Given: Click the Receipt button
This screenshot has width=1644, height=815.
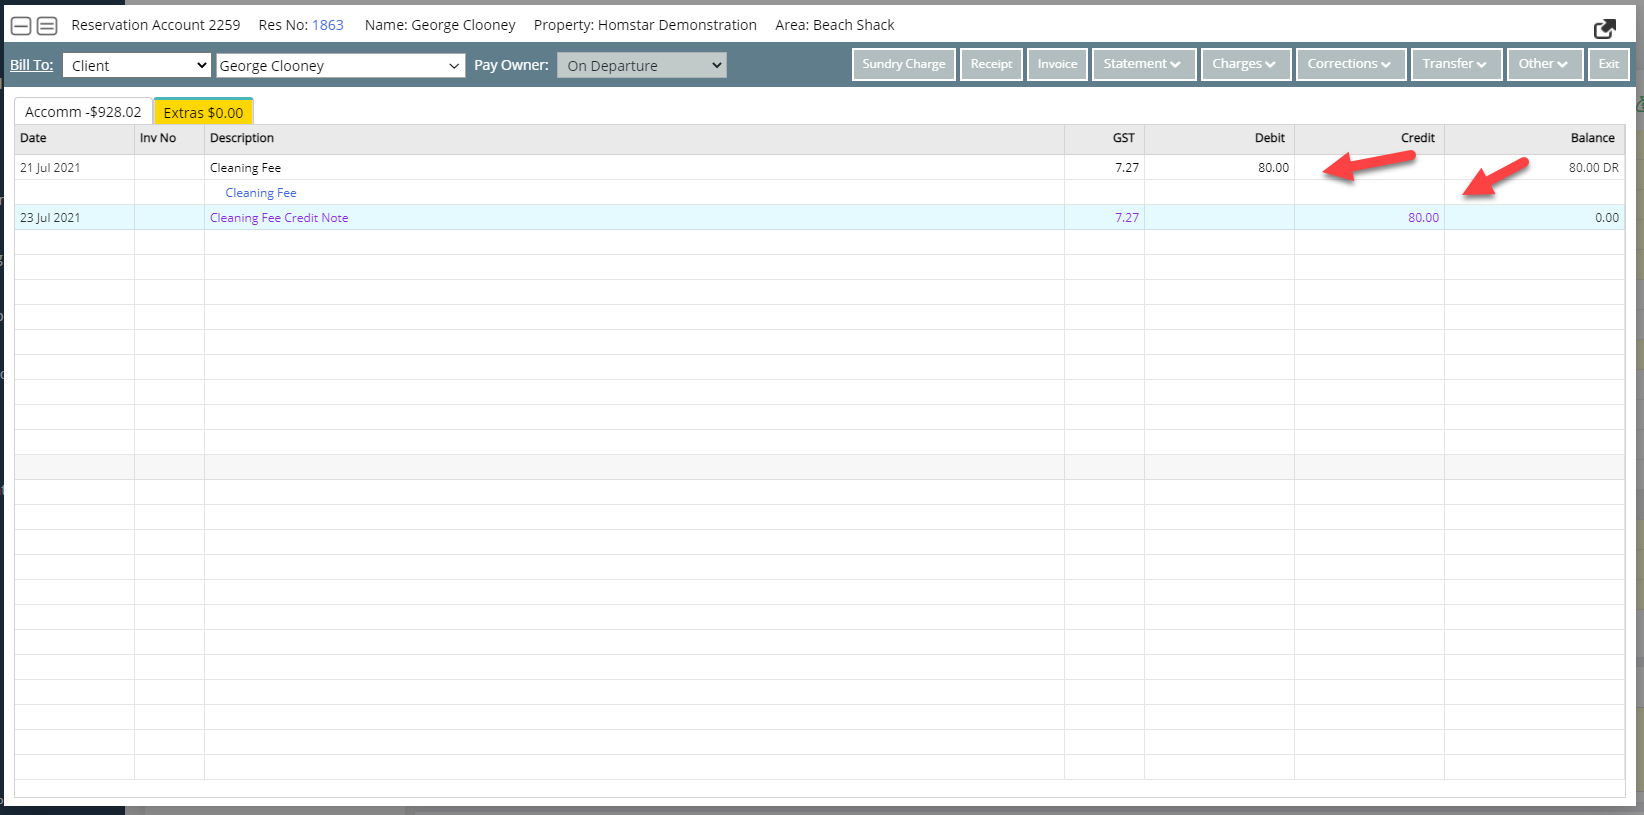Looking at the screenshot, I should [991, 64].
